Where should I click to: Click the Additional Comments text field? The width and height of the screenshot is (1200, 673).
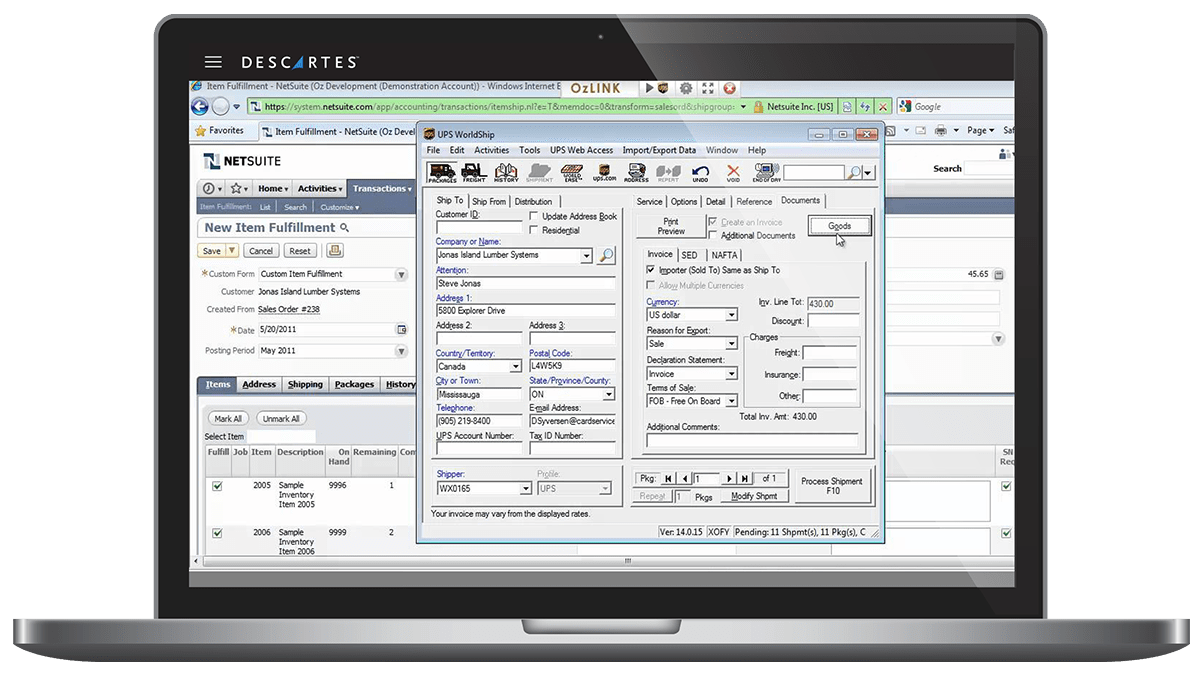[x=752, y=440]
